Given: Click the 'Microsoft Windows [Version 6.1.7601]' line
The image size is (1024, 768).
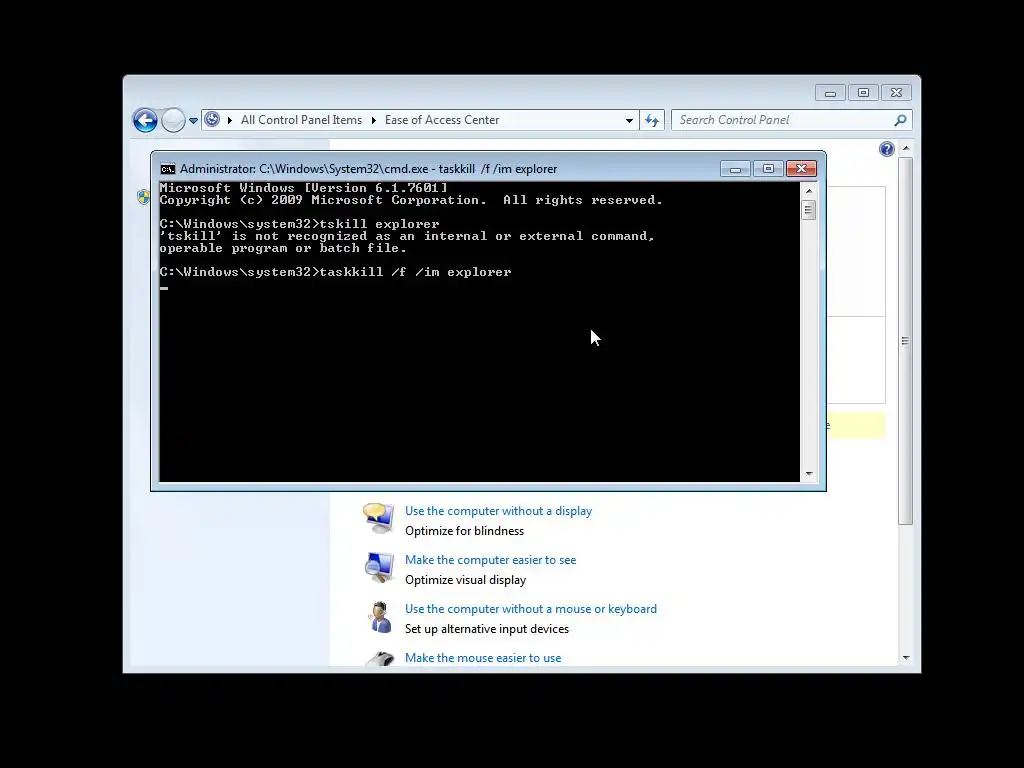Looking at the screenshot, I should pos(304,188).
